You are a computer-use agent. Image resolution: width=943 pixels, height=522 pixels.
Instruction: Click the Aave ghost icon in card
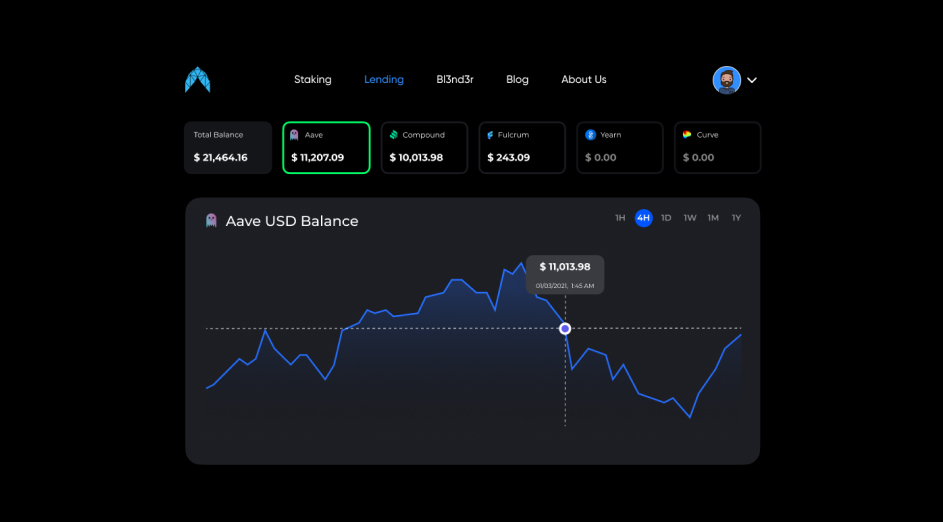point(294,135)
